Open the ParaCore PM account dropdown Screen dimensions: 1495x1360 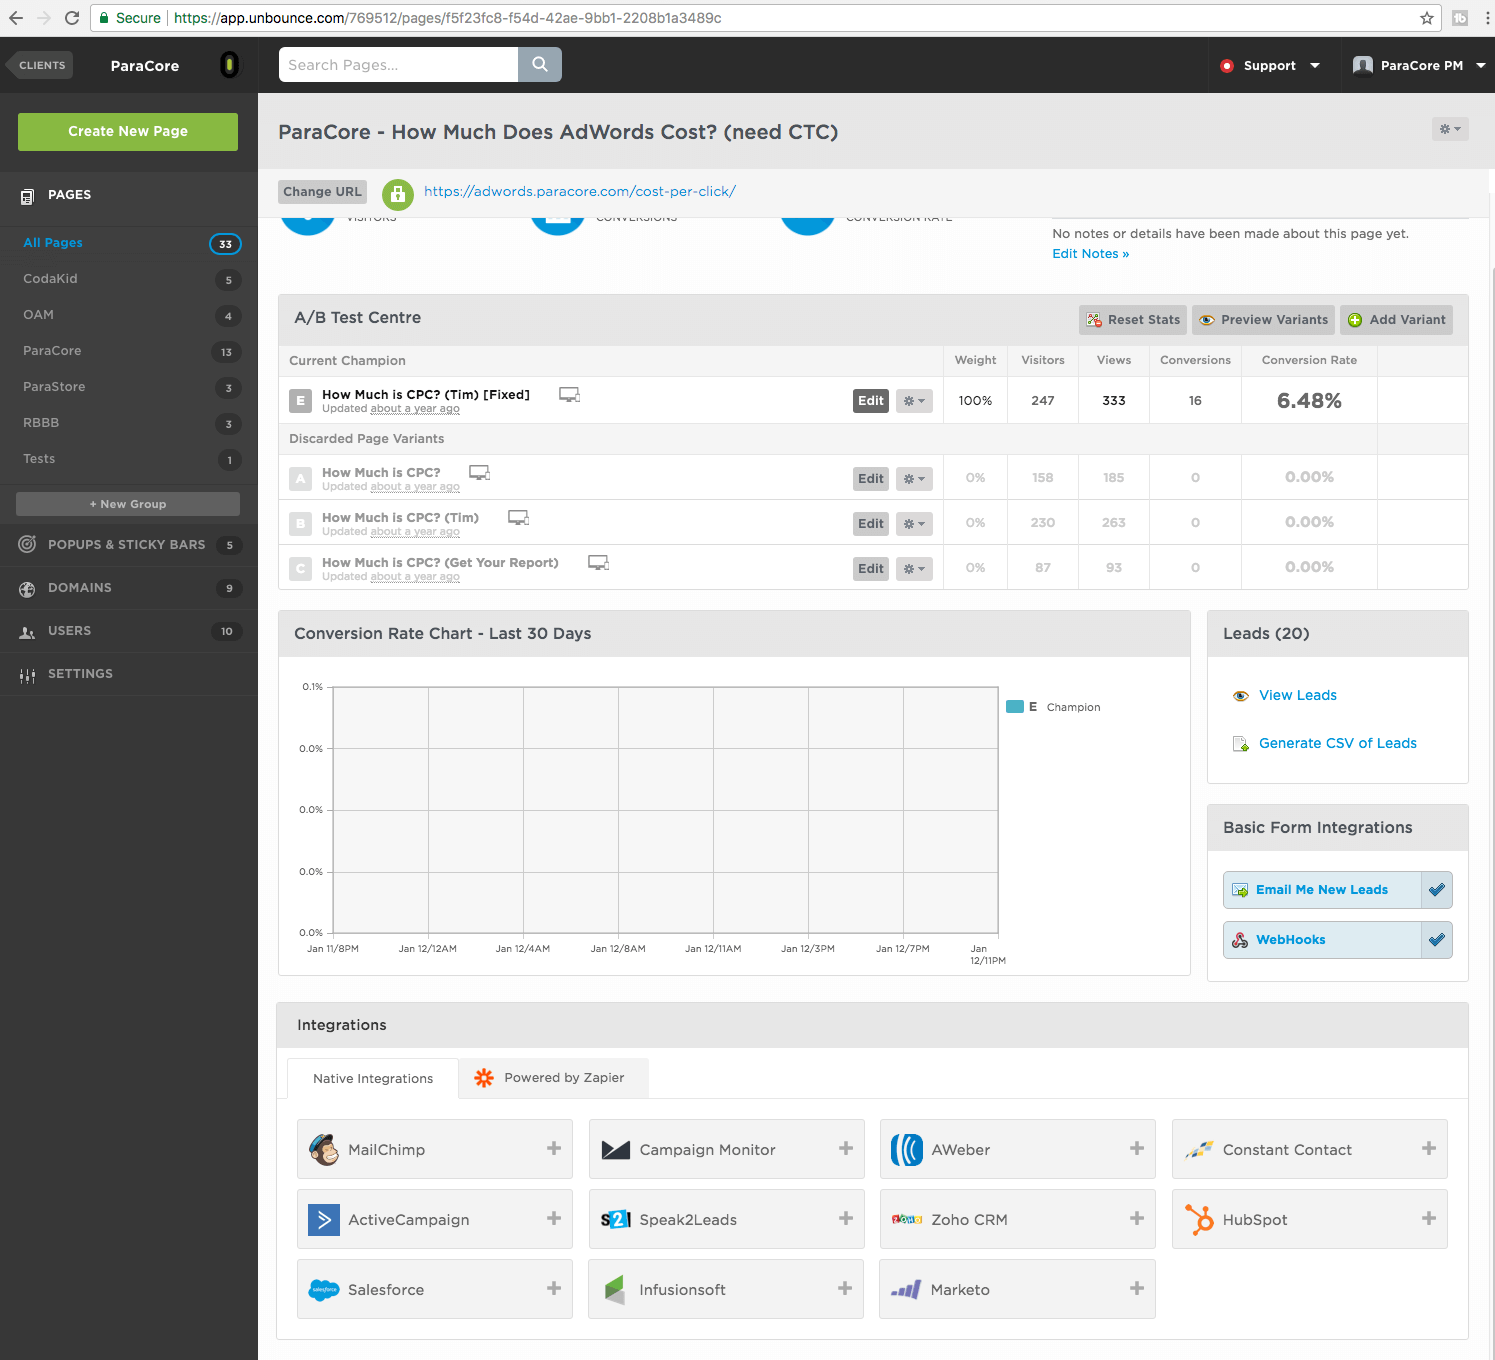pyautogui.click(x=1418, y=66)
